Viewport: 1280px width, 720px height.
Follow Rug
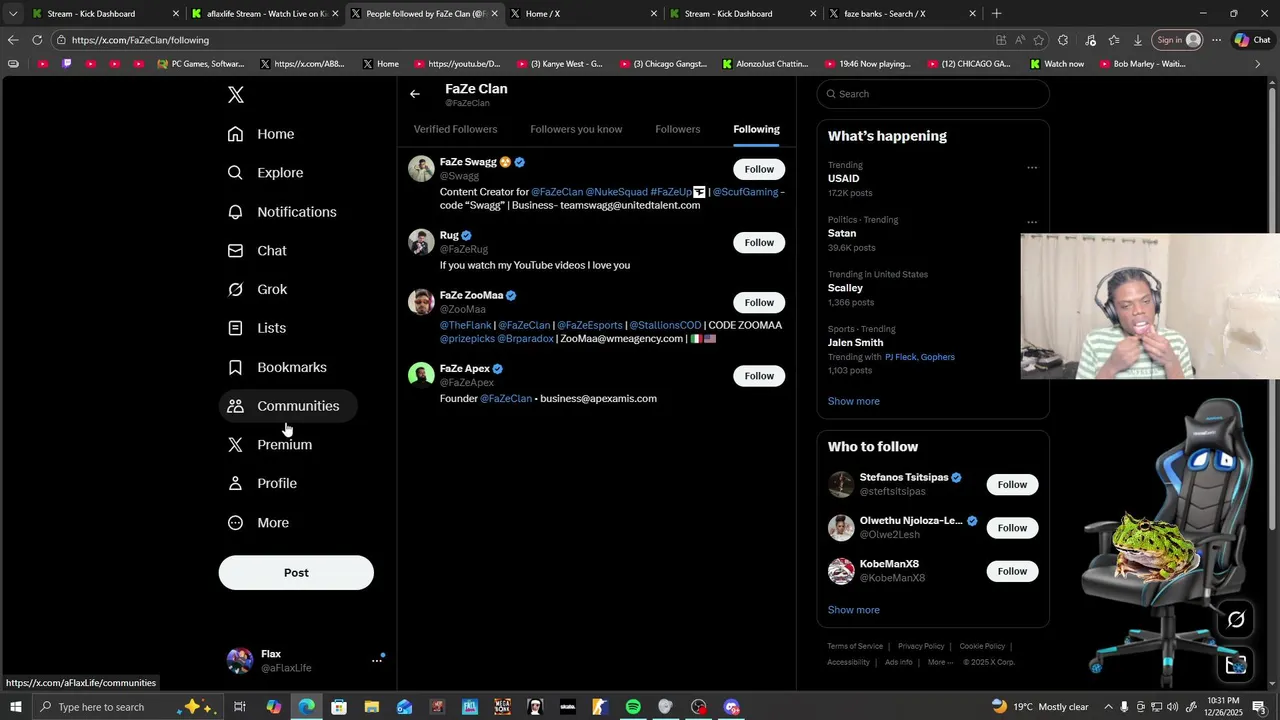pyautogui.click(x=759, y=242)
